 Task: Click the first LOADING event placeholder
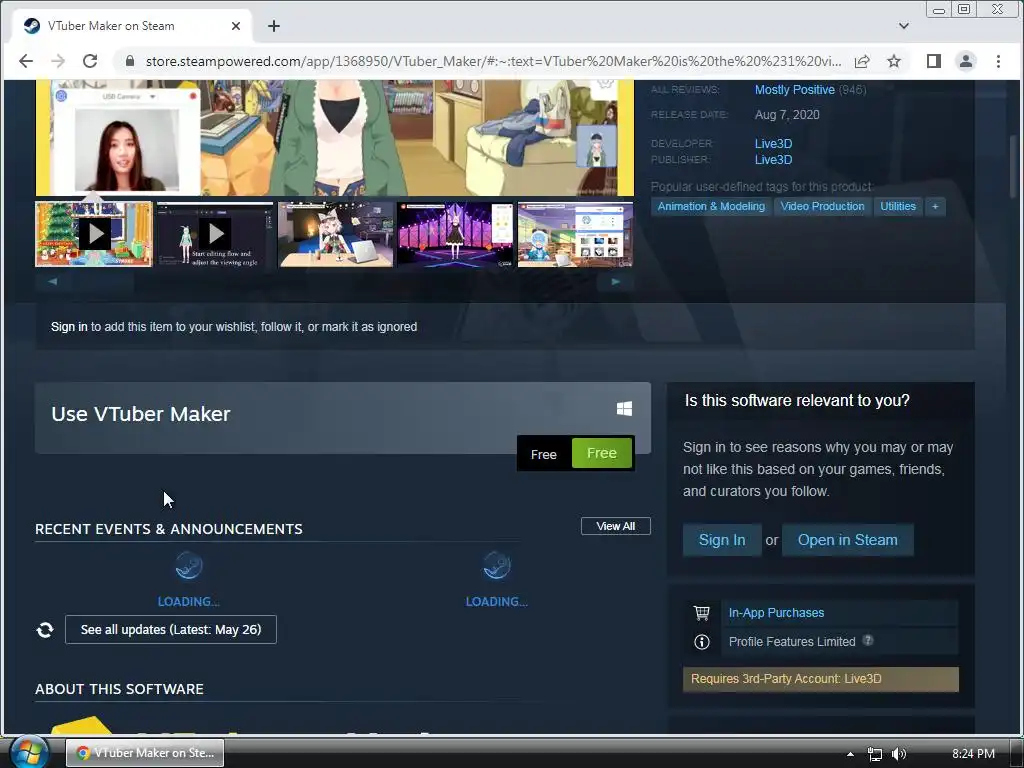coord(189,579)
